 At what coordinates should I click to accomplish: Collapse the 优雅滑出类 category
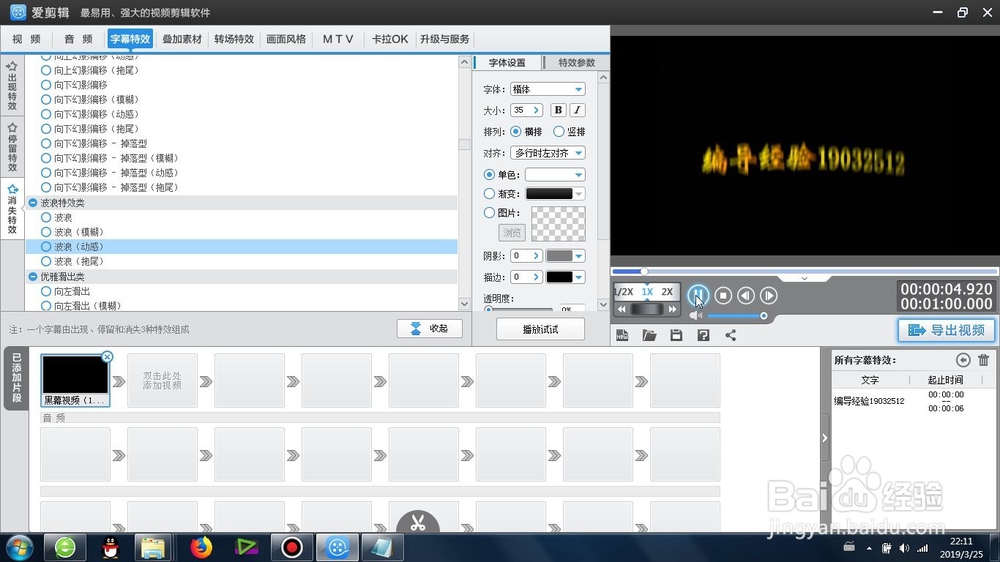[x=33, y=277]
